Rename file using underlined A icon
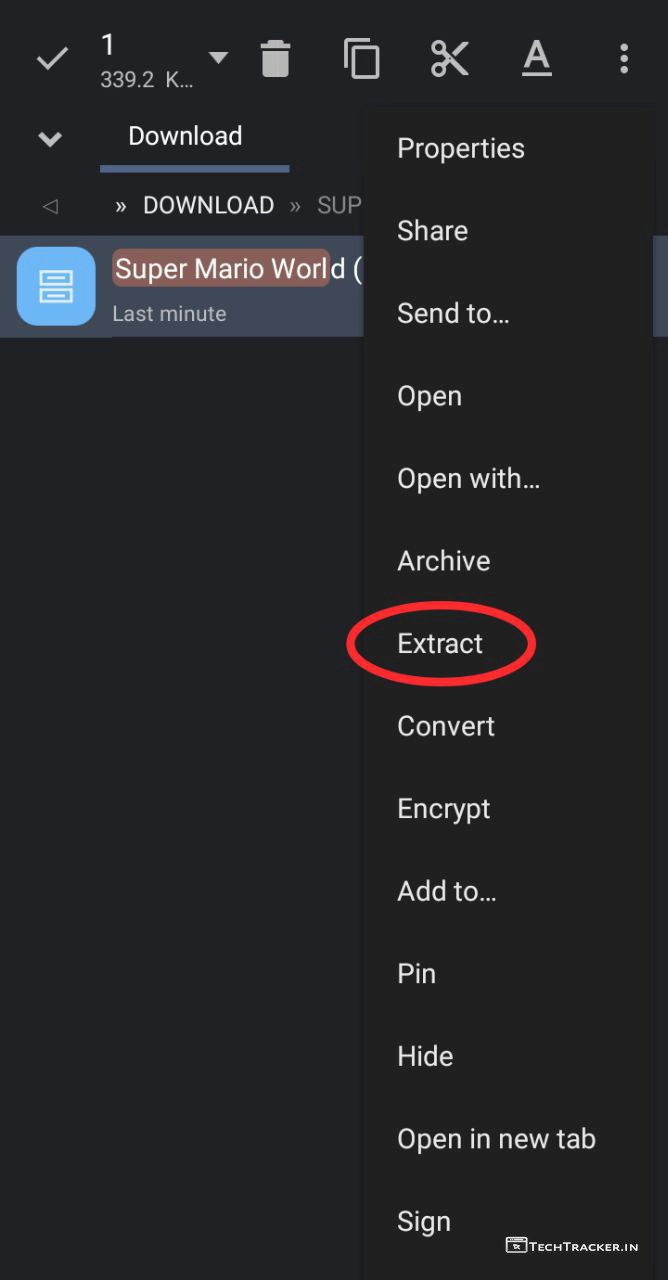Screen dimensions: 668x1280 pos(537,59)
